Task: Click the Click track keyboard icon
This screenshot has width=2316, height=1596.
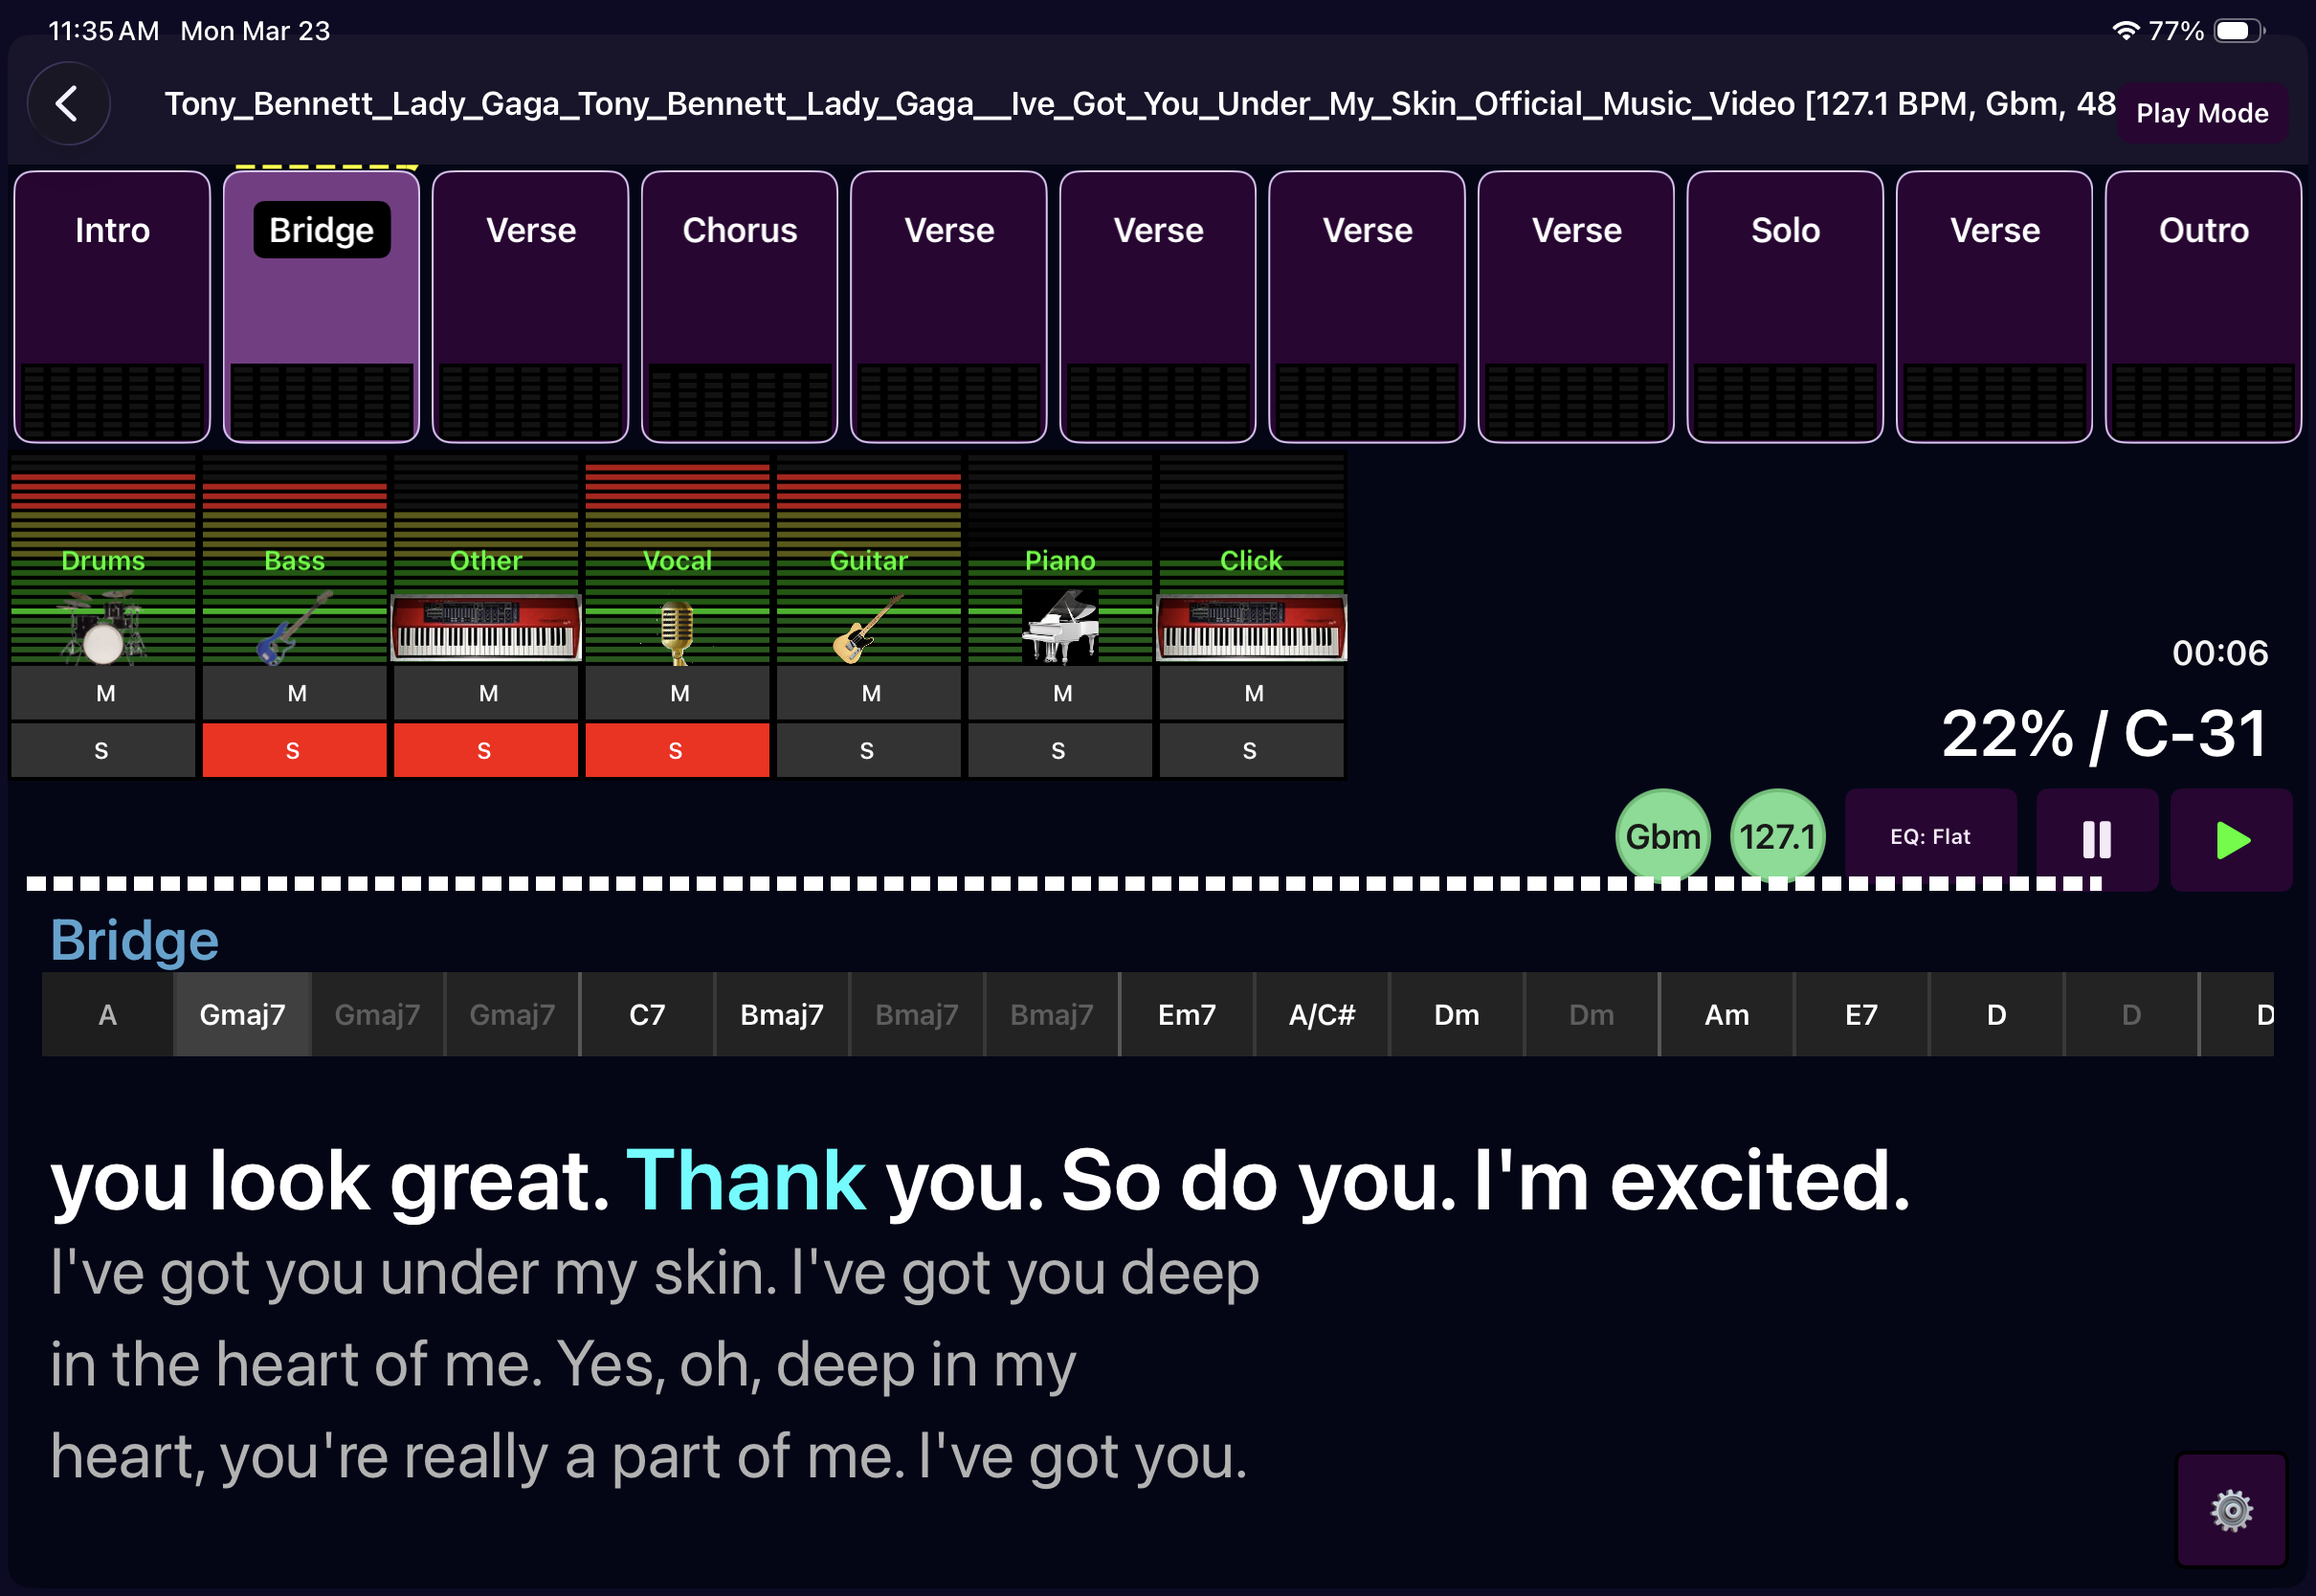Action: tap(1251, 627)
